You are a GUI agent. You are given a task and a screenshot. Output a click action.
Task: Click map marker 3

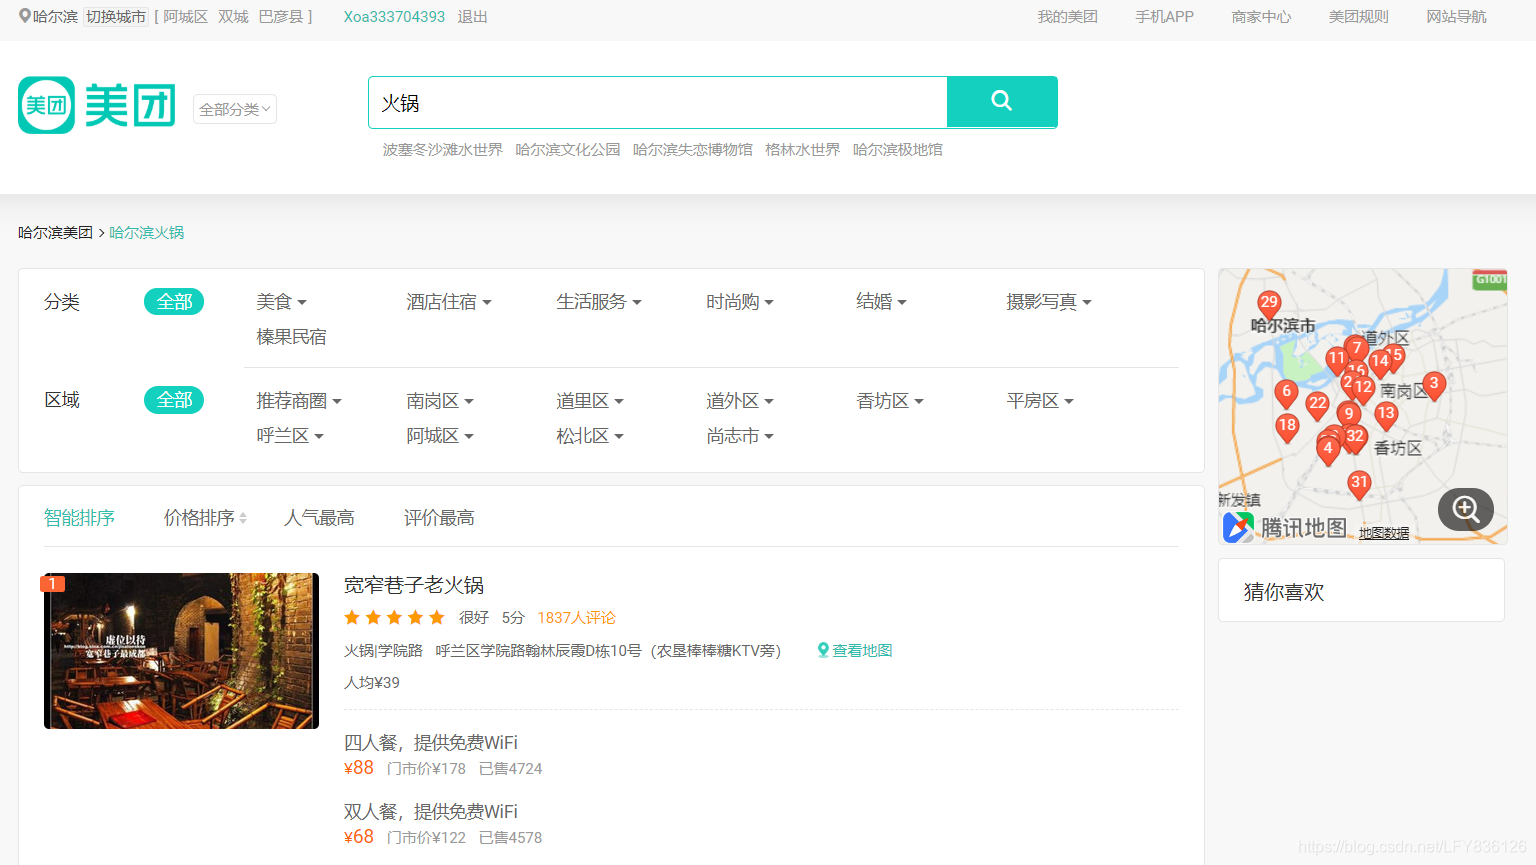pos(1434,385)
